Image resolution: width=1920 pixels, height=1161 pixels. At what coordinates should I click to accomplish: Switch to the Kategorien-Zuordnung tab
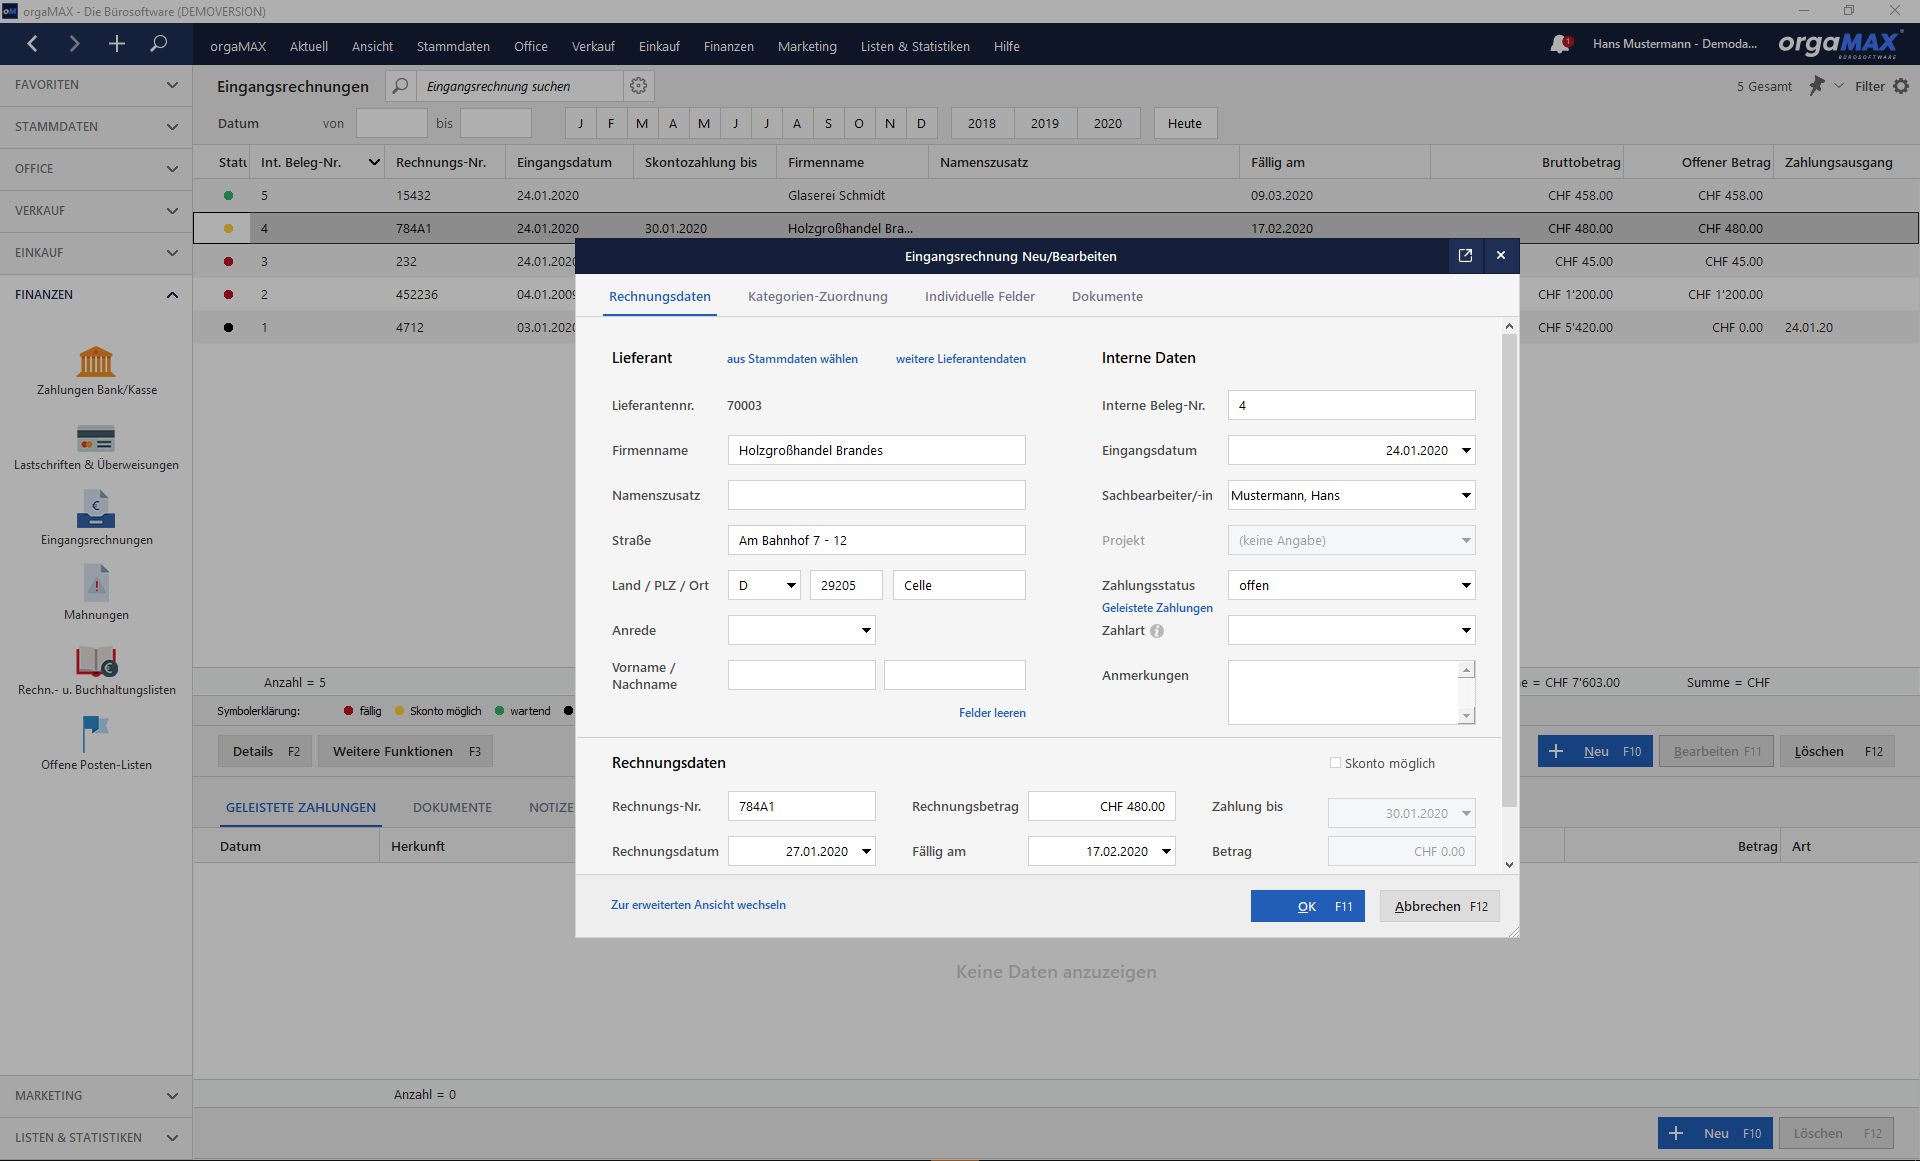click(x=818, y=297)
